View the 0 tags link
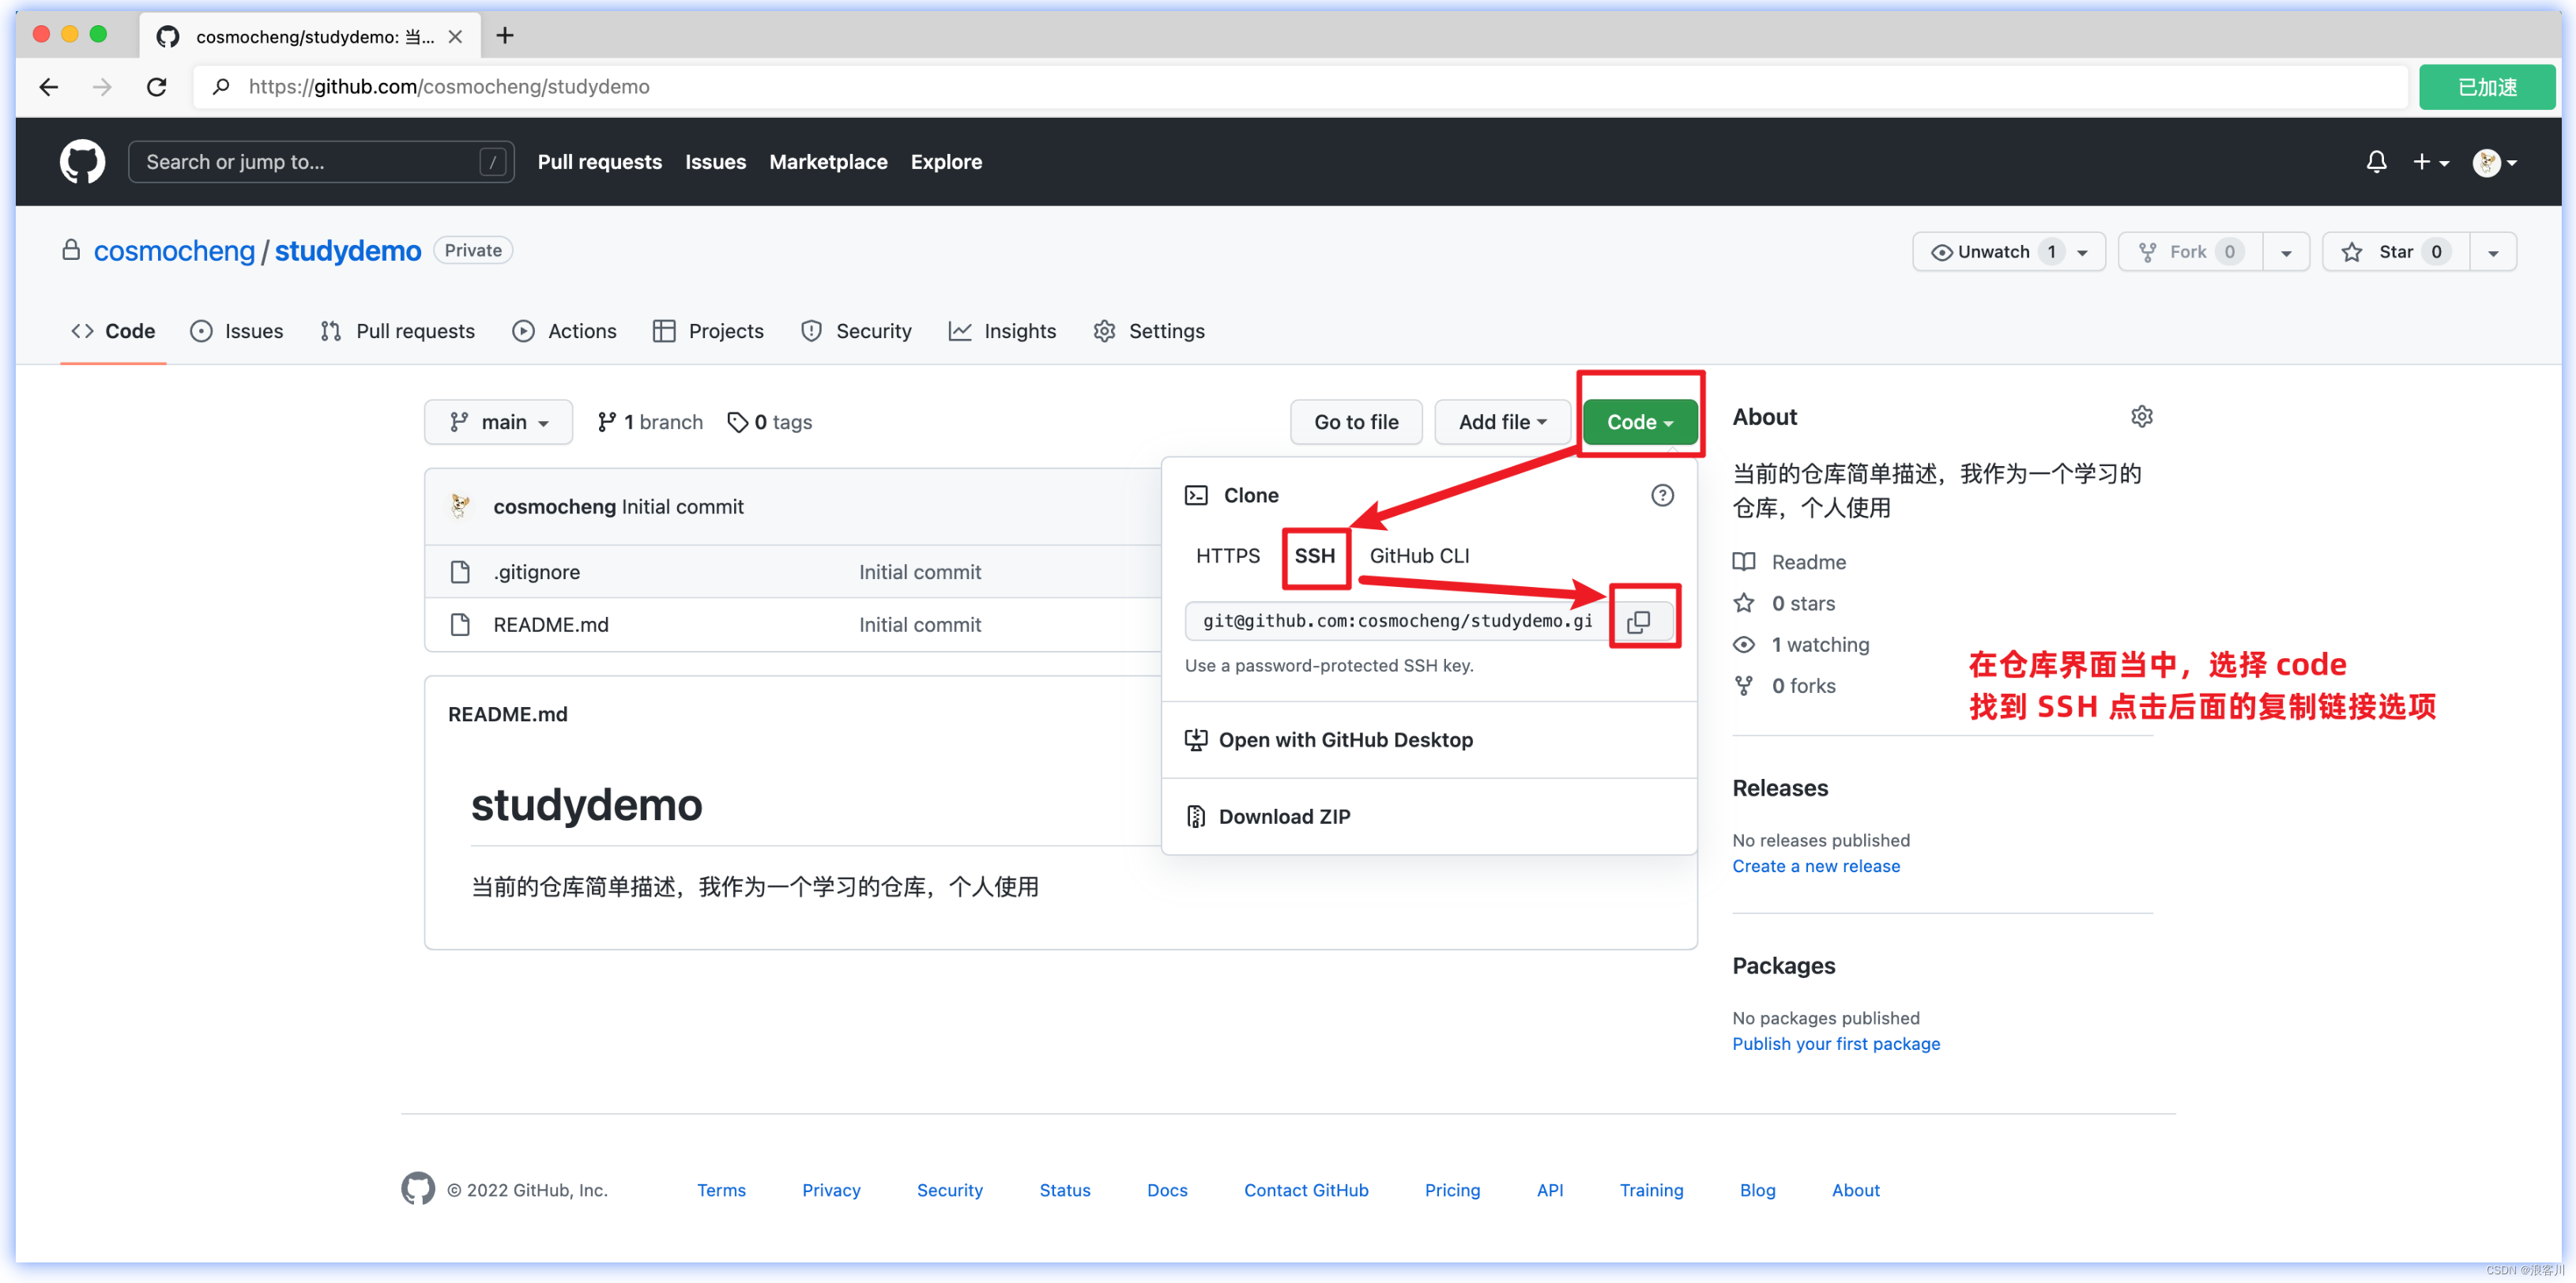 pyautogui.click(x=770, y=422)
